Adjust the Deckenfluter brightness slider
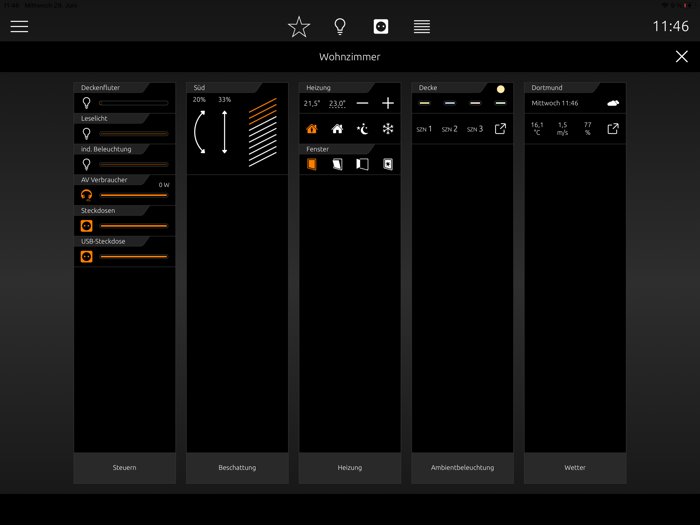Image resolution: width=700 pixels, height=525 pixels. (133, 103)
